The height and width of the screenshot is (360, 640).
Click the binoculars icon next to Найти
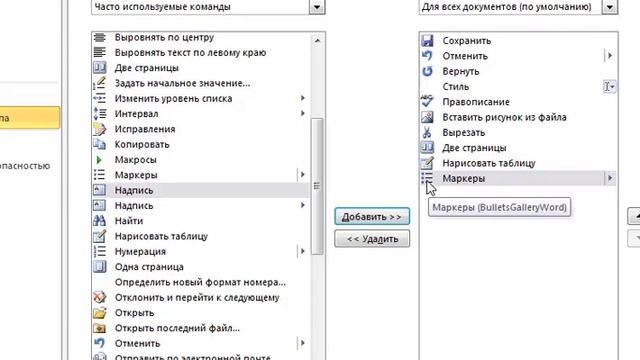(99, 221)
